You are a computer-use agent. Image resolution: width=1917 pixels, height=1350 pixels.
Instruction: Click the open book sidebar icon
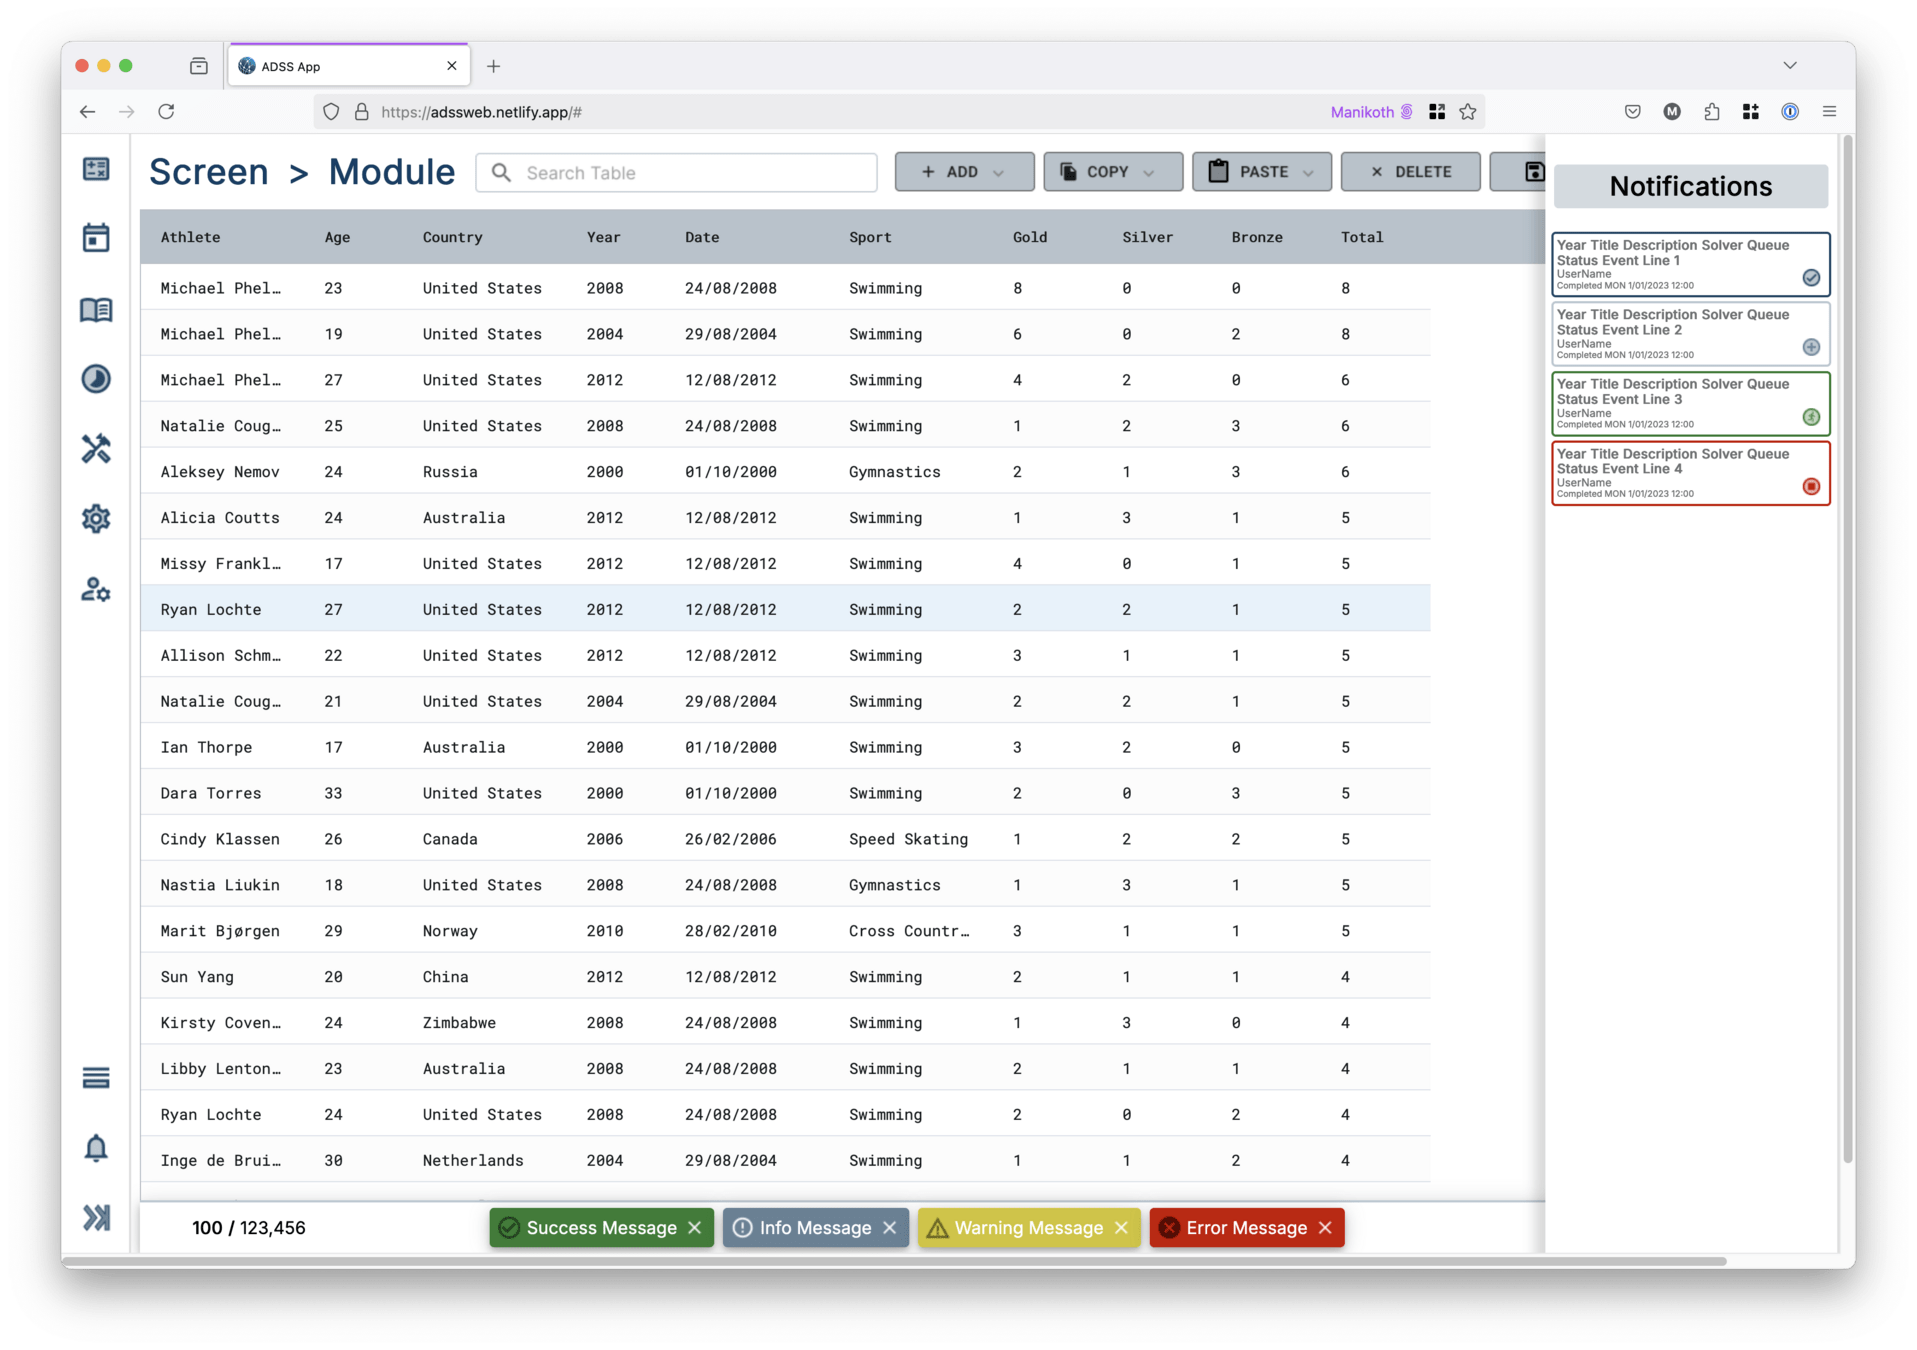96,310
